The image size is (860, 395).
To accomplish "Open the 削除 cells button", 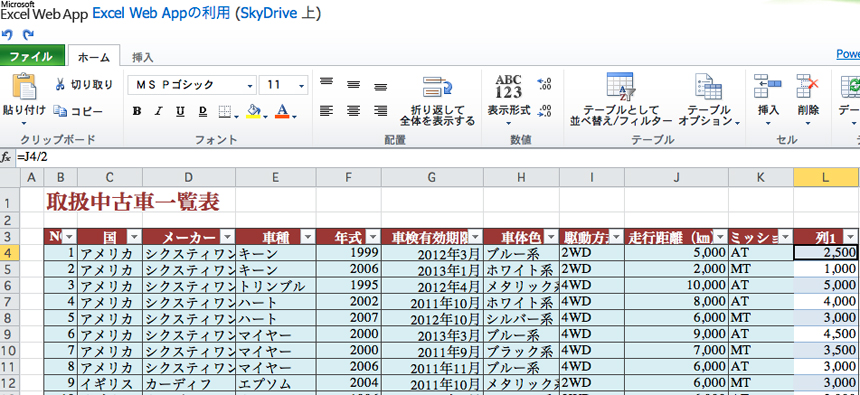I will tap(808, 99).
